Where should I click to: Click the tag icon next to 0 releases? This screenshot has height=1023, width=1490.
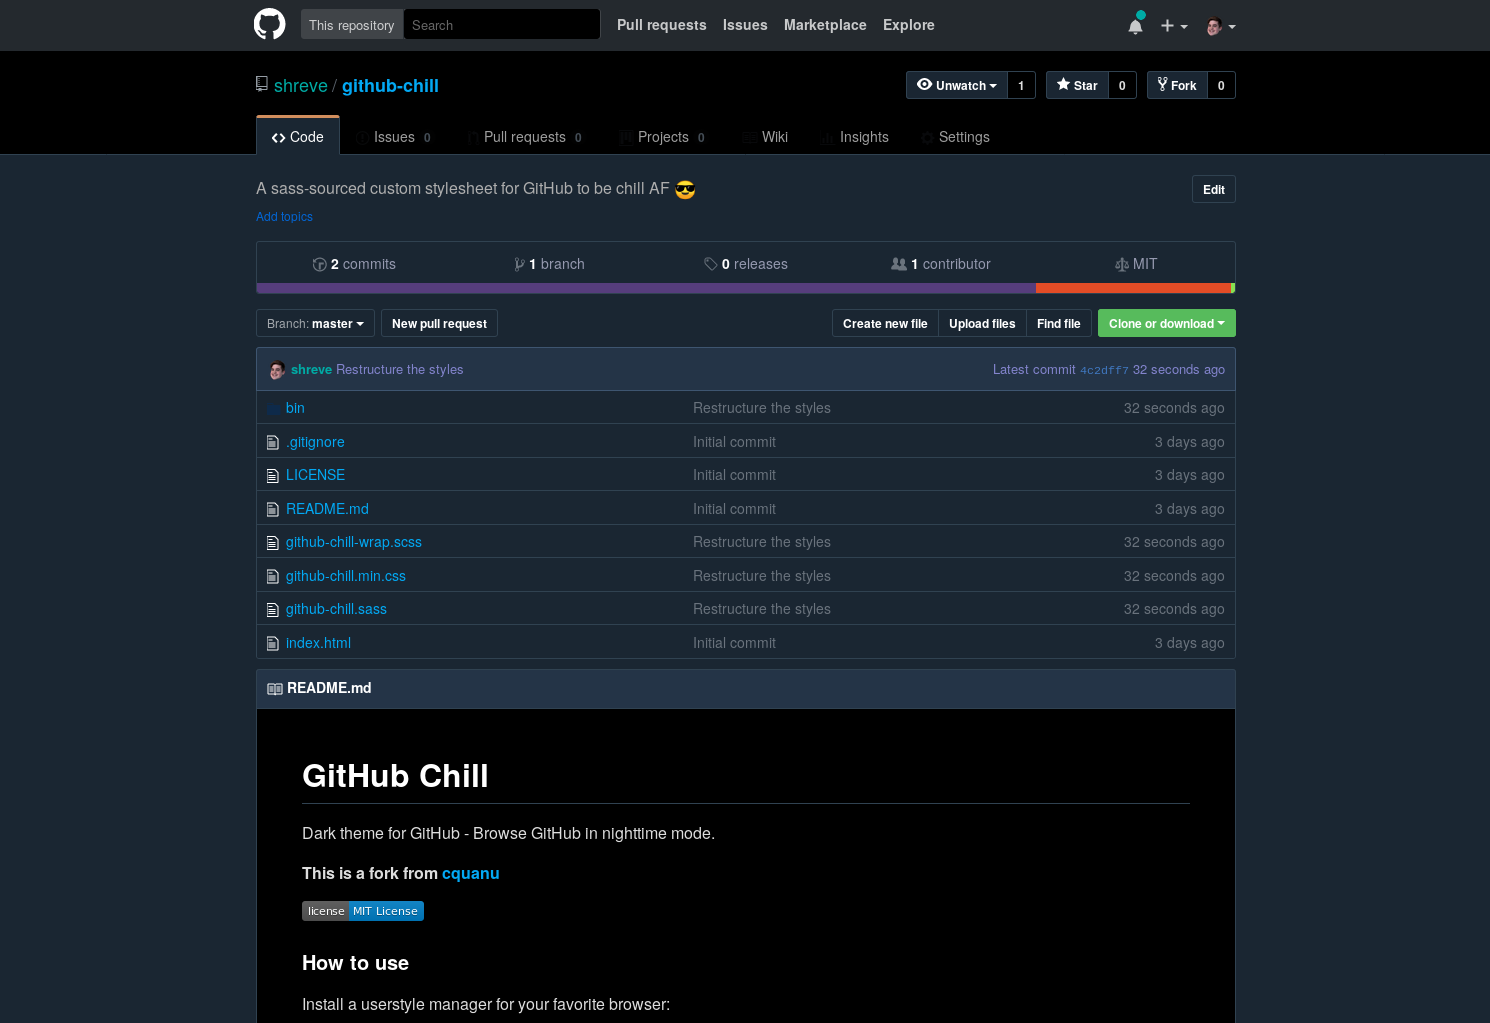710,264
